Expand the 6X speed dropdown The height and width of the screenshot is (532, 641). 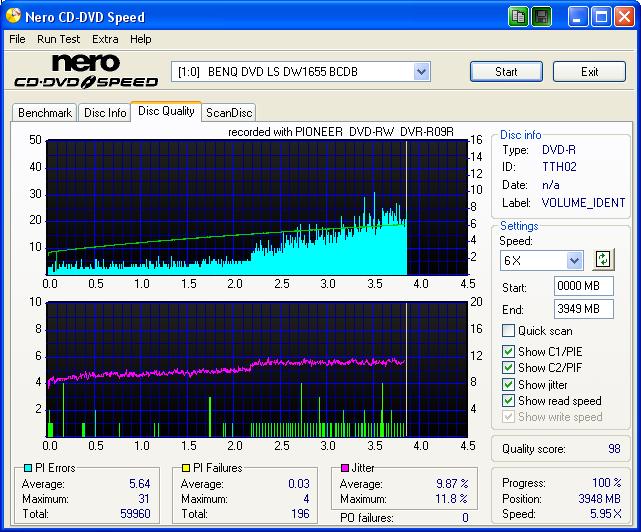[x=574, y=260]
